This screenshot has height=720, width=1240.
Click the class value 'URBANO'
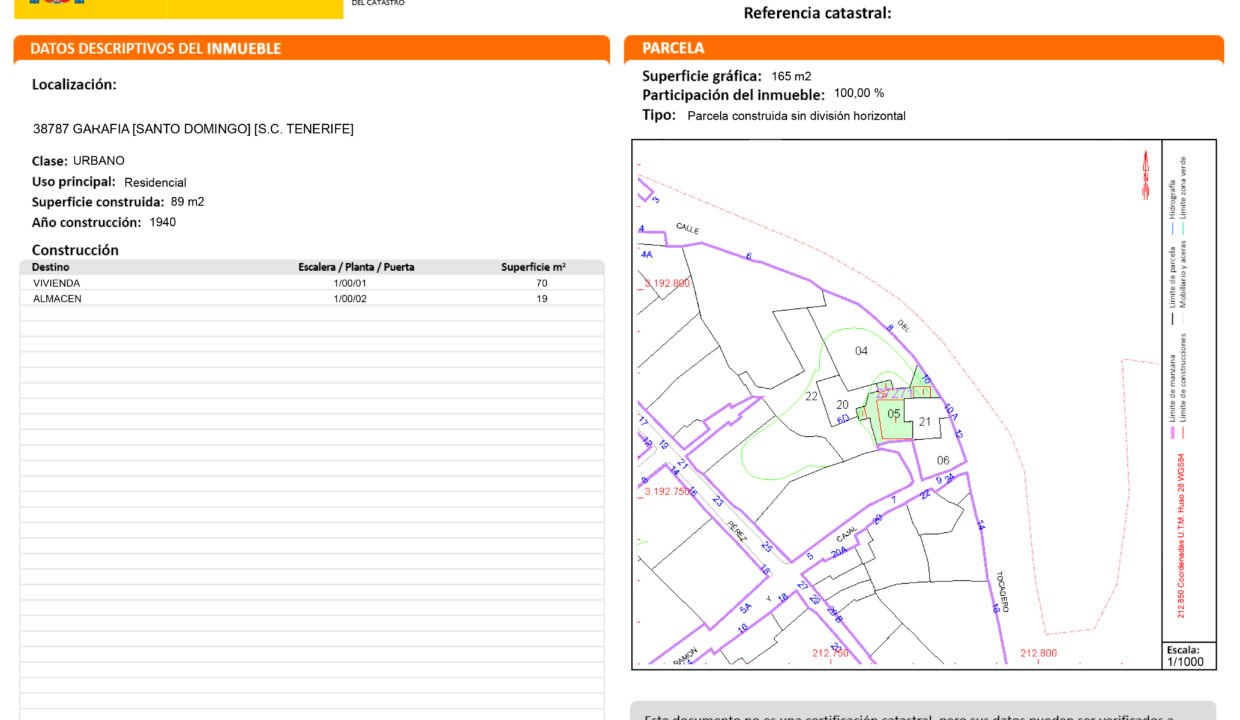click(x=99, y=161)
